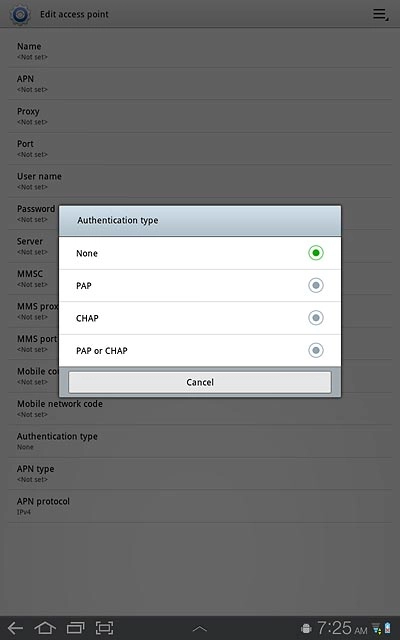Open recent apps icon in navigation bar
This screenshot has width=400, height=640.
pos(75,628)
